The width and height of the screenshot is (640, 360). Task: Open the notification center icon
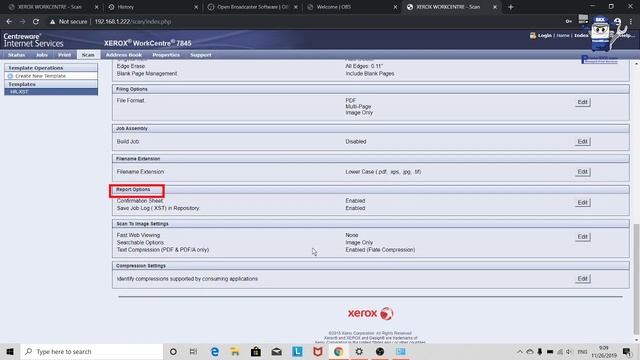[627, 351]
